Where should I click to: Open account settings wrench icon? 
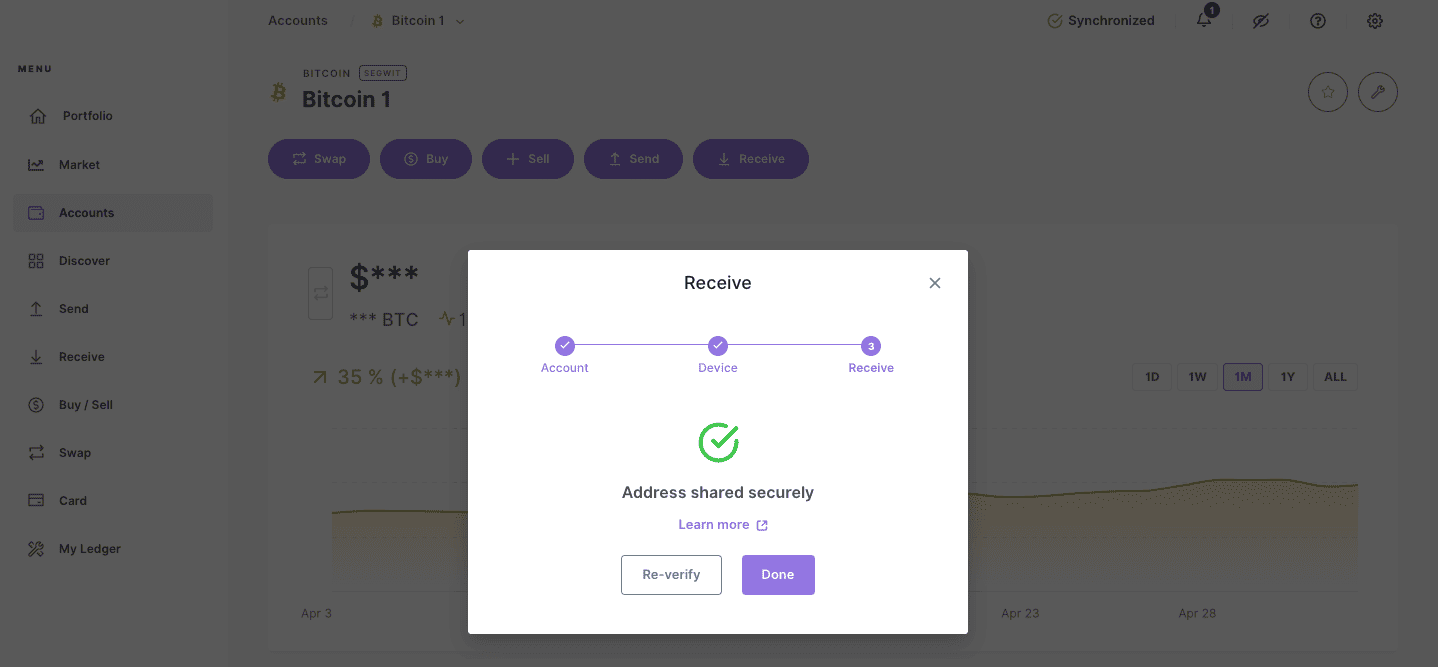1378,92
